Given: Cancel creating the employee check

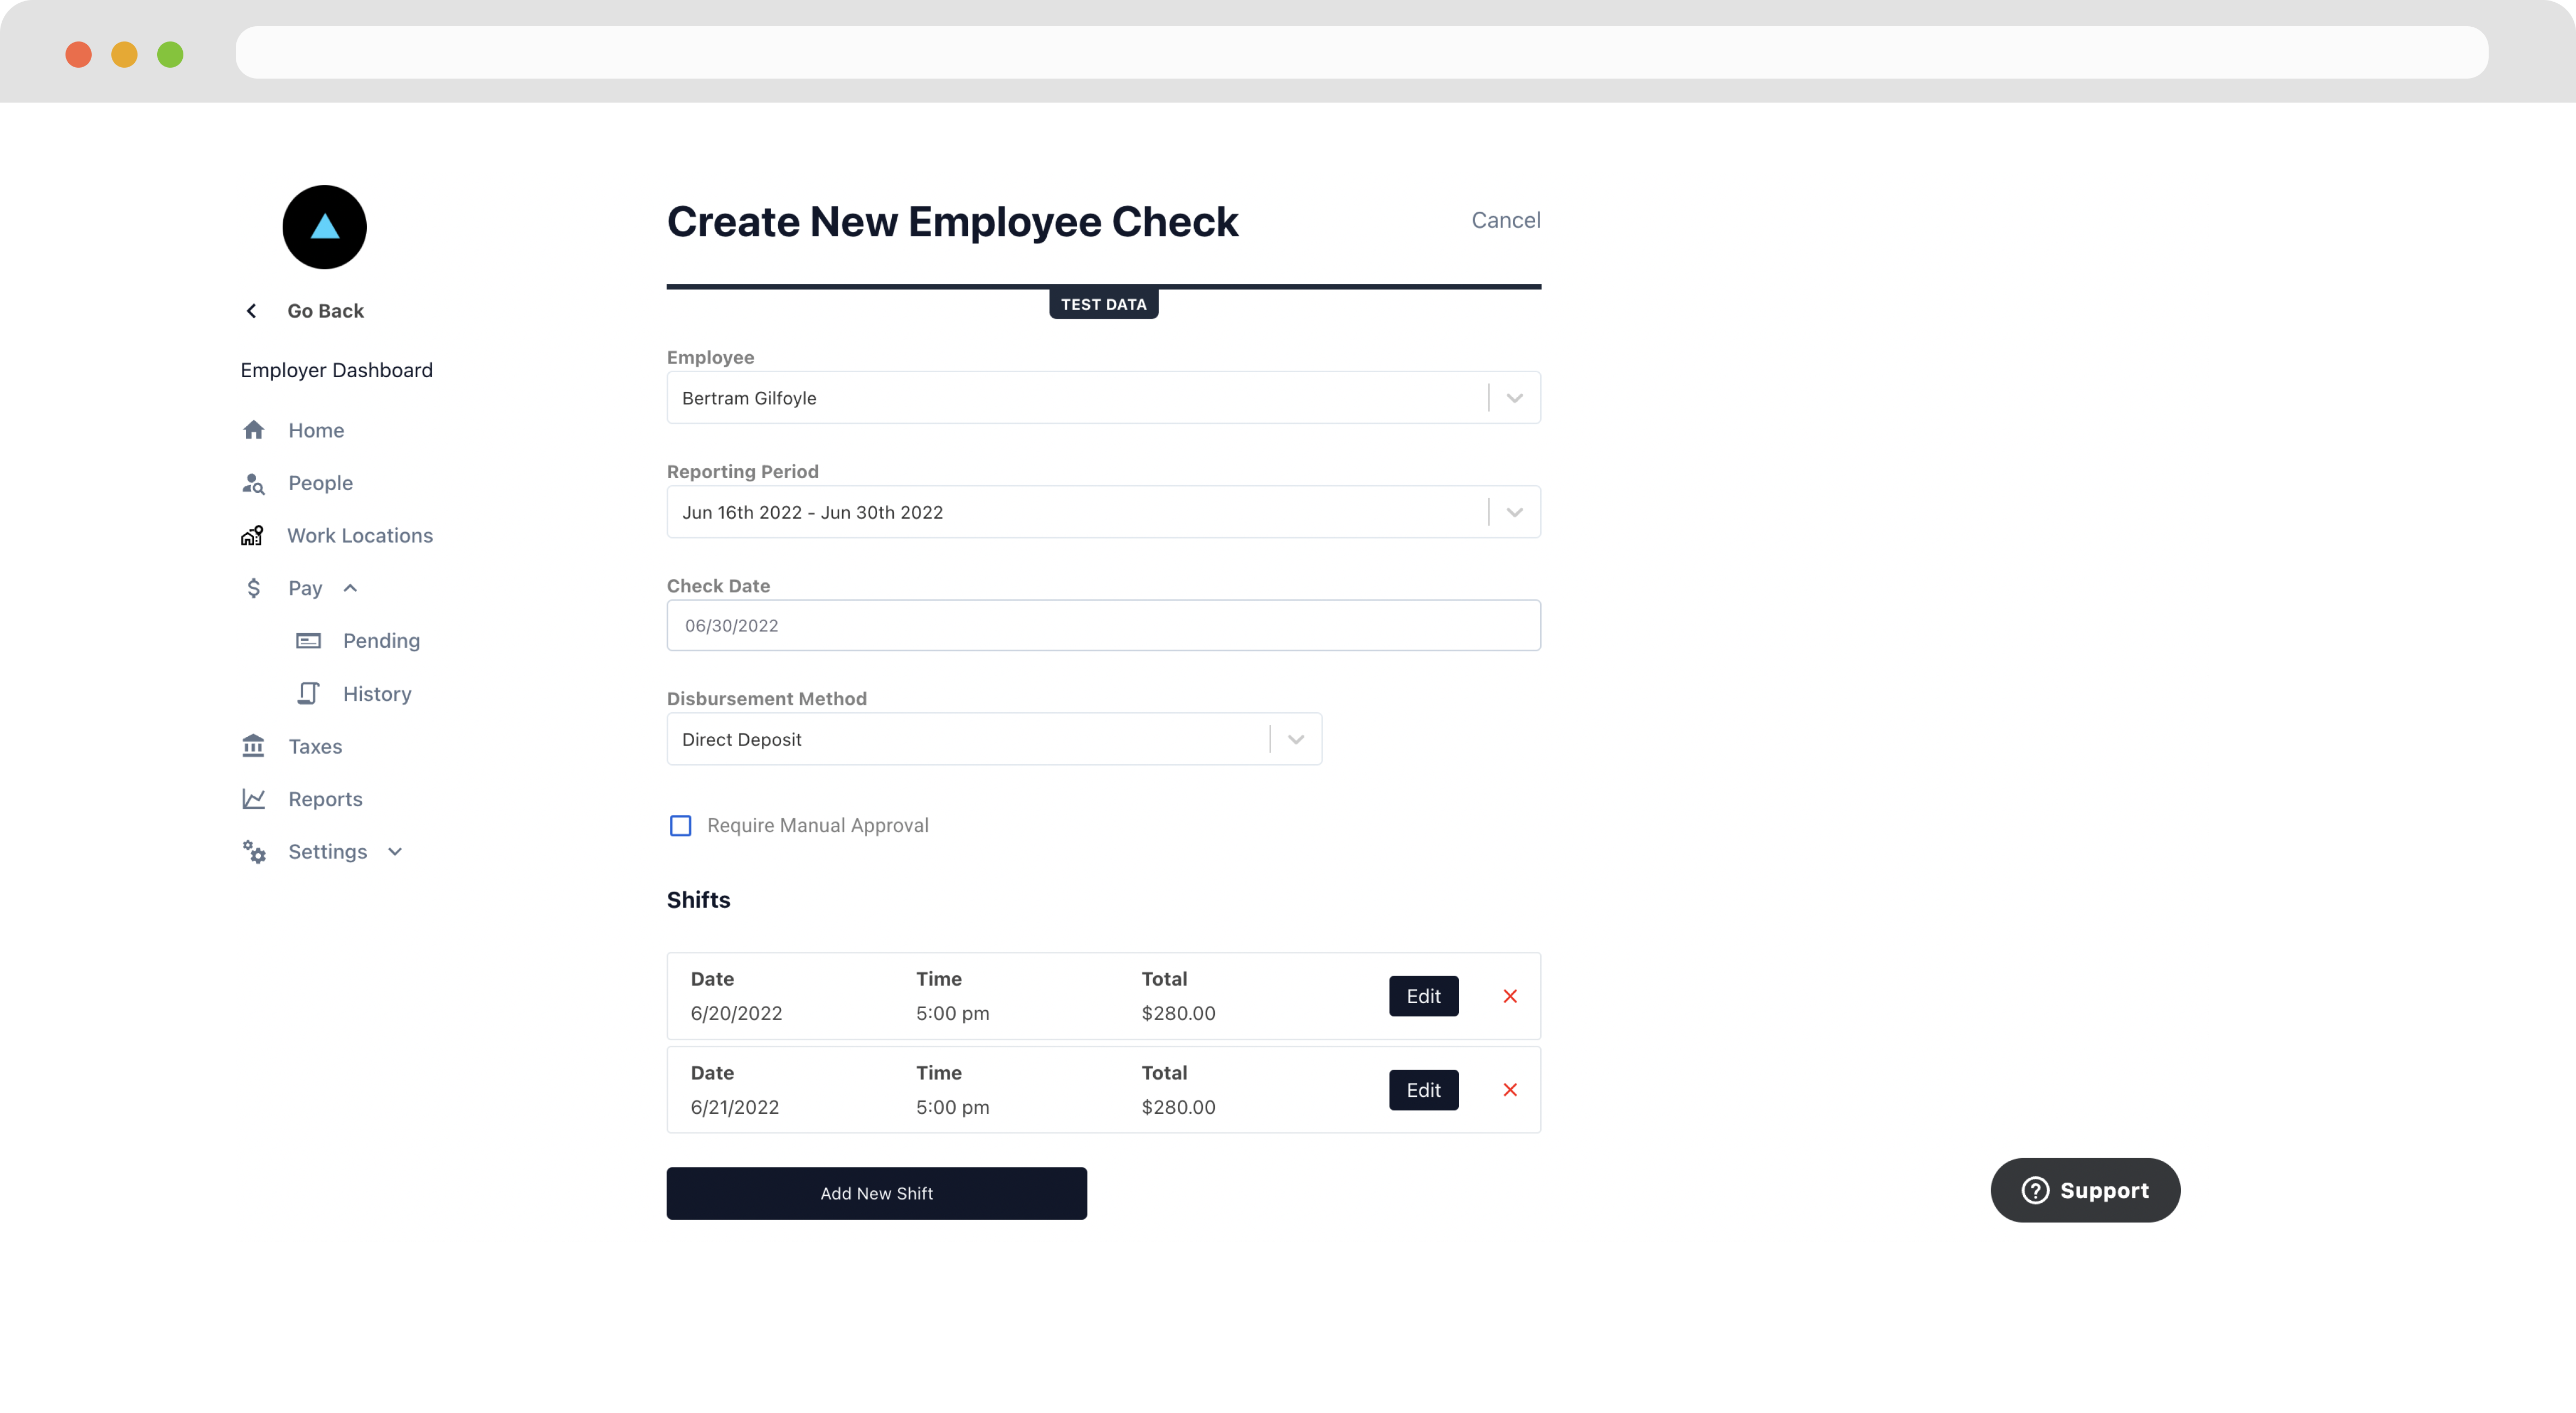Looking at the screenshot, I should 1505,220.
